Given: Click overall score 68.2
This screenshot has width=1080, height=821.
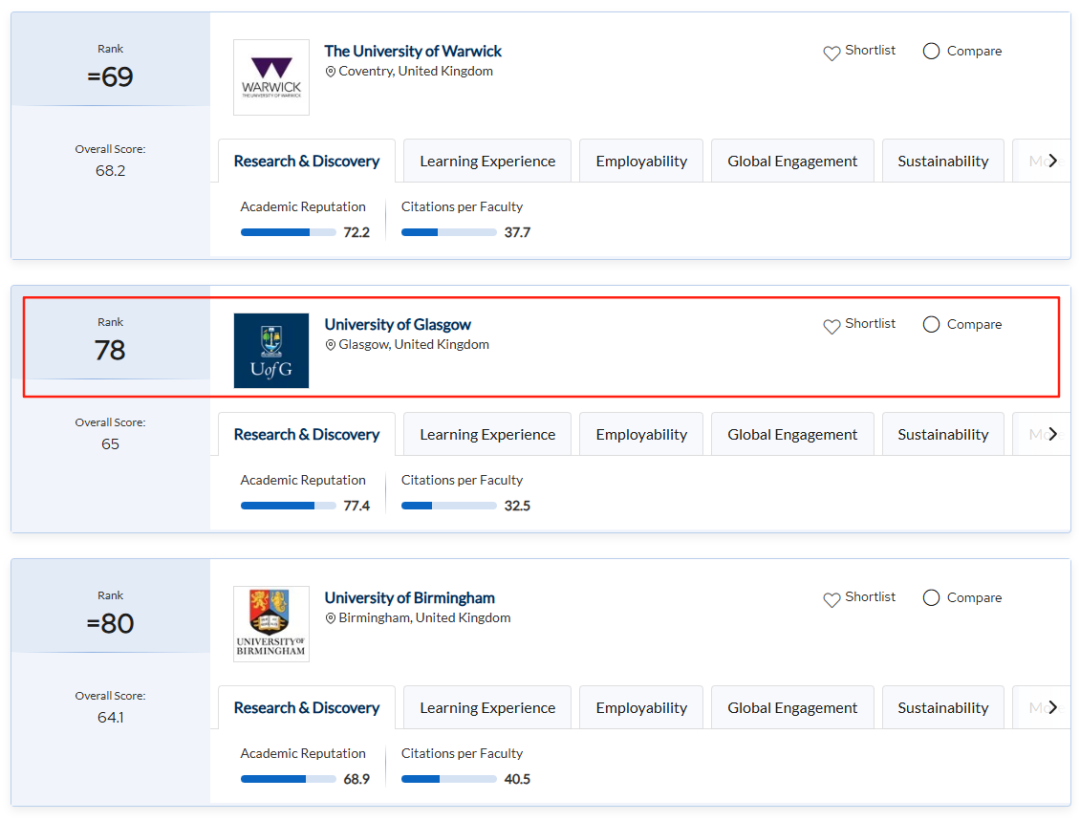Looking at the screenshot, I should click(110, 171).
